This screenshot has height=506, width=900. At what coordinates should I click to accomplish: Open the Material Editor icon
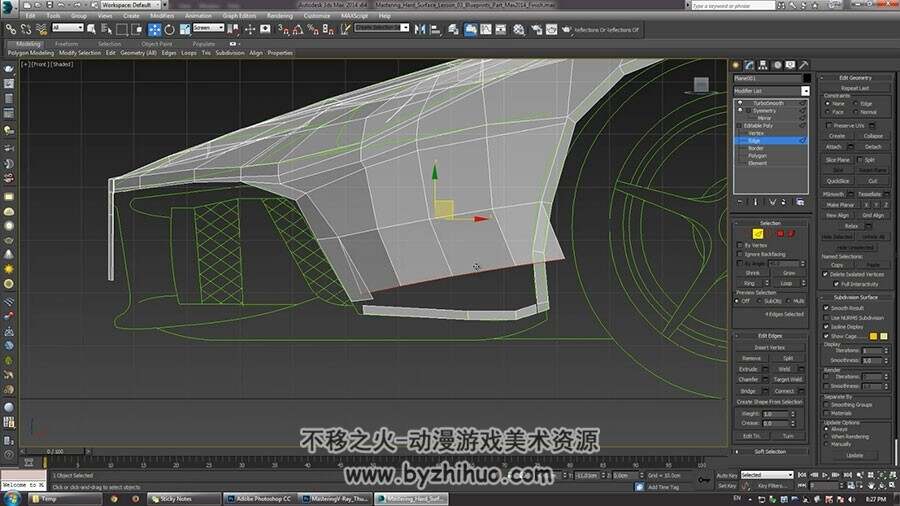coord(519,29)
